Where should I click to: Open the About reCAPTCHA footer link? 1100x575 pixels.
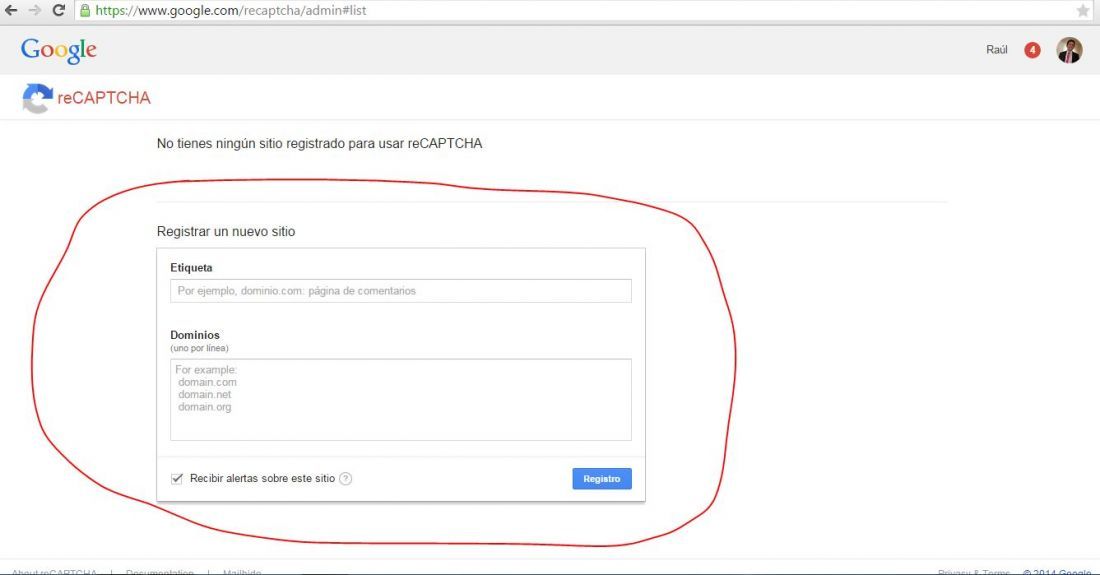pos(55,572)
